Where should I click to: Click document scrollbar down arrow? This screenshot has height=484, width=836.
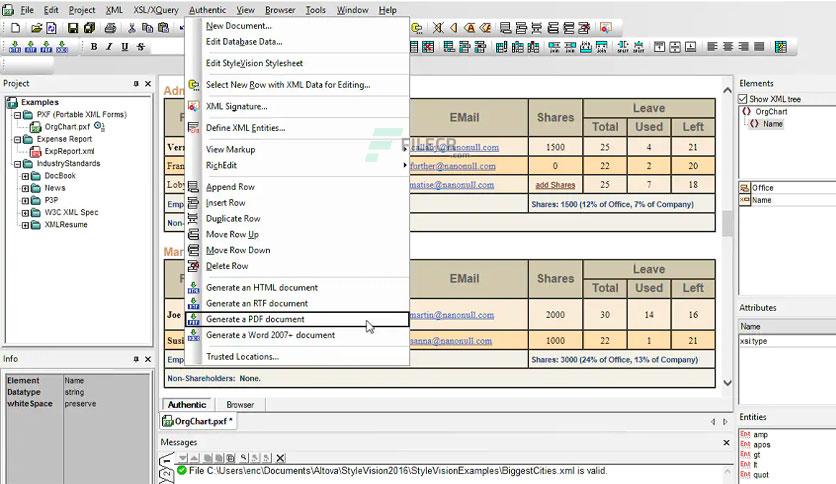(727, 383)
